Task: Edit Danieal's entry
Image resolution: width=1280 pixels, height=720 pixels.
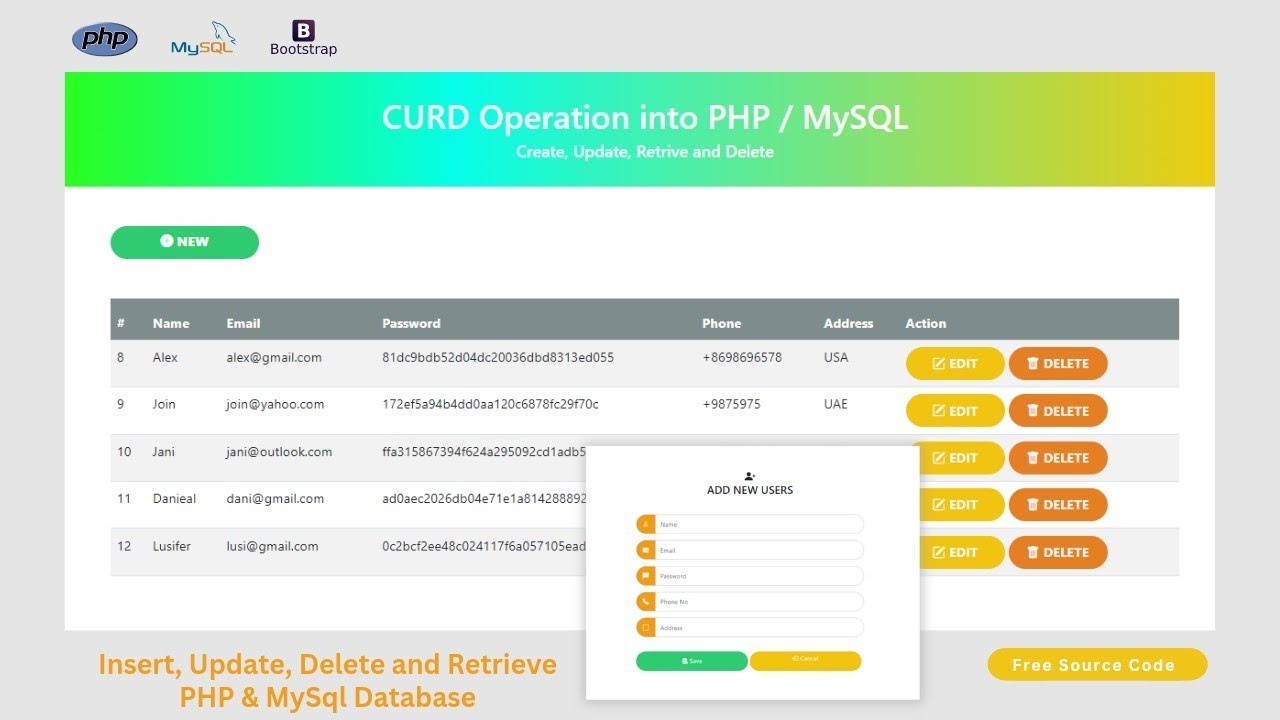Action: coord(960,505)
